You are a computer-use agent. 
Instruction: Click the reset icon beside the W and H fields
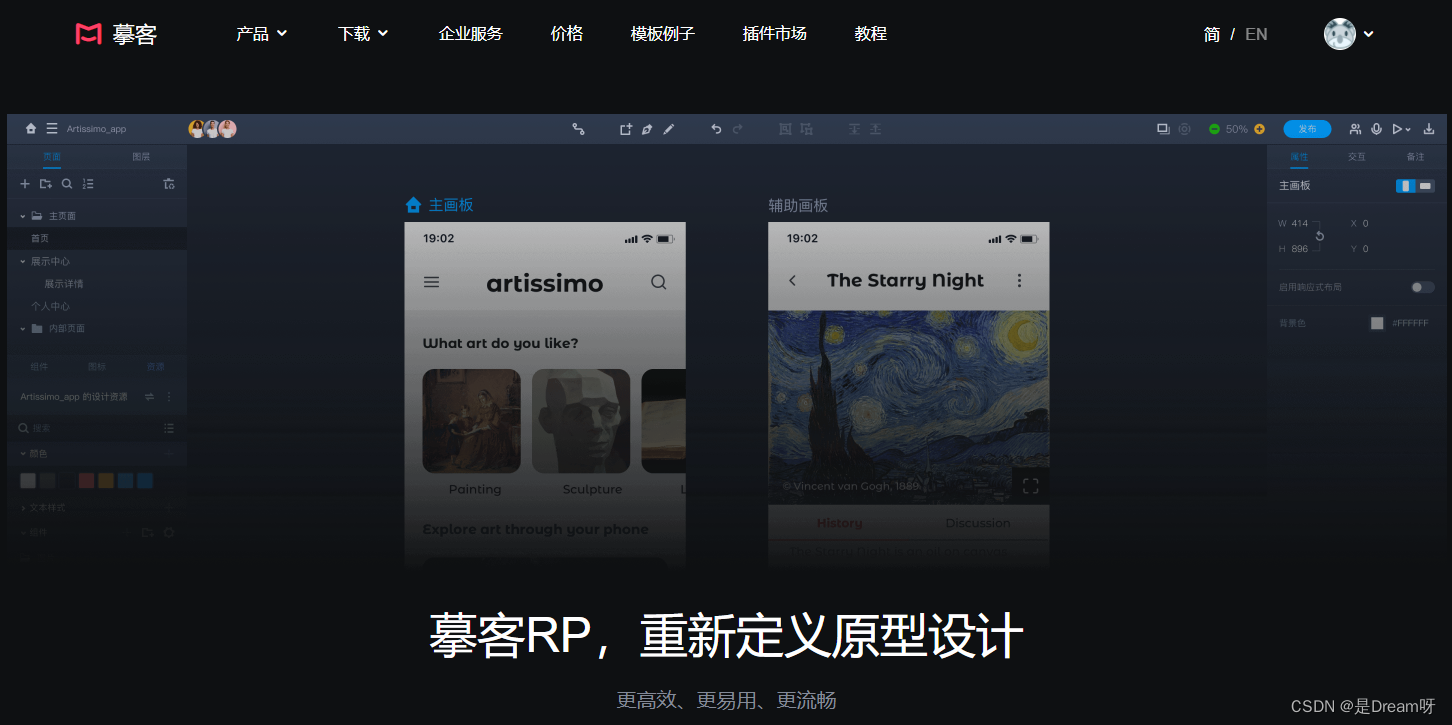tap(1320, 236)
